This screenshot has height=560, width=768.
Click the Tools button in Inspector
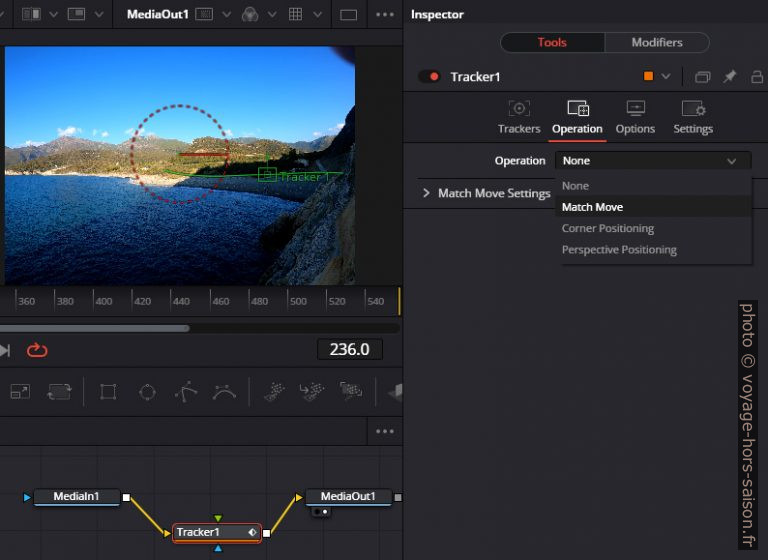tap(552, 43)
